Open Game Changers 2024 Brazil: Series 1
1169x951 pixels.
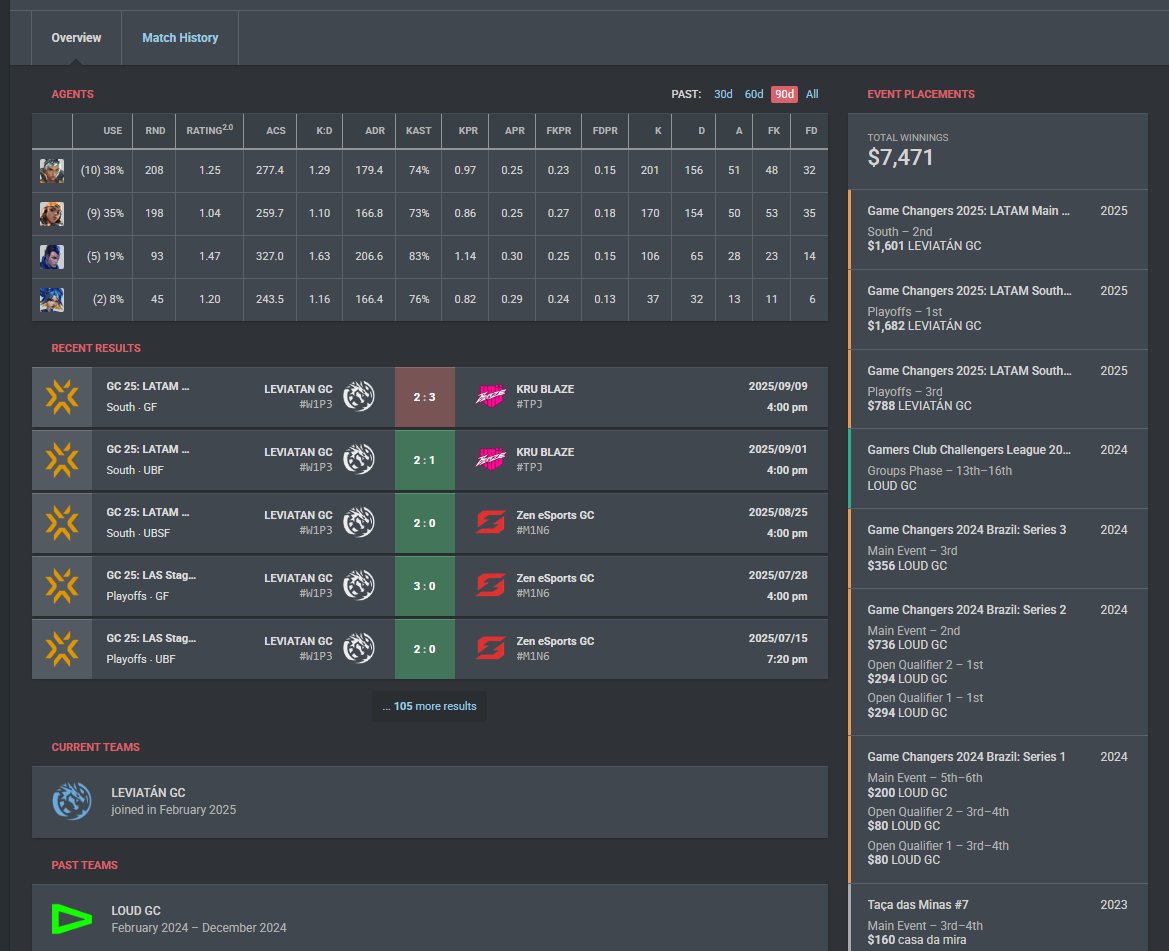998,809
